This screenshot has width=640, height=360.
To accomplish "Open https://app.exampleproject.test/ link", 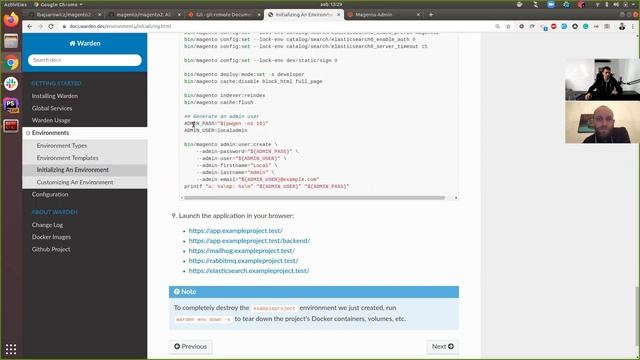I will pos(236,231).
